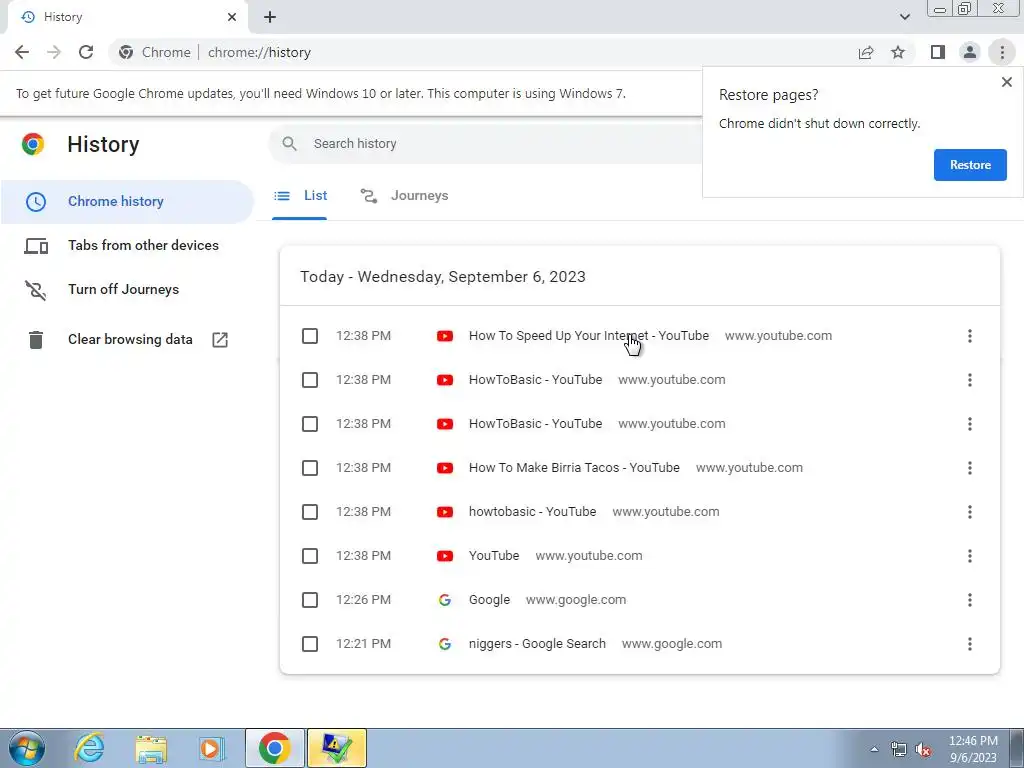Click the Chrome logo next to History title
The image size is (1024, 768).
(x=33, y=144)
